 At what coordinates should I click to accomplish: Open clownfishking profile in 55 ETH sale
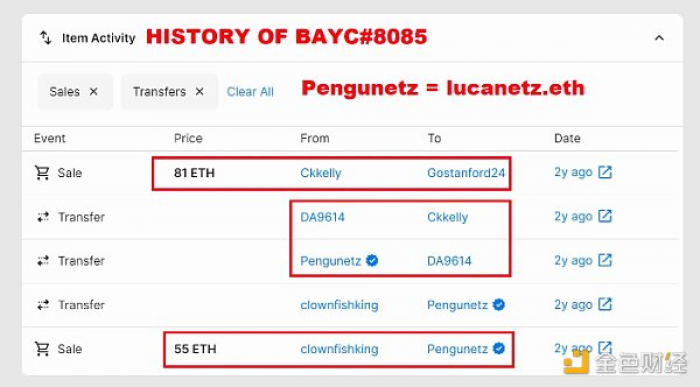coord(339,349)
